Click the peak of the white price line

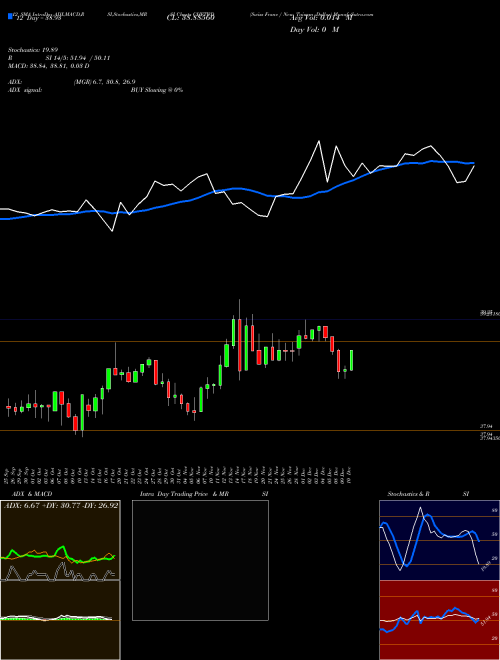(x=319, y=141)
